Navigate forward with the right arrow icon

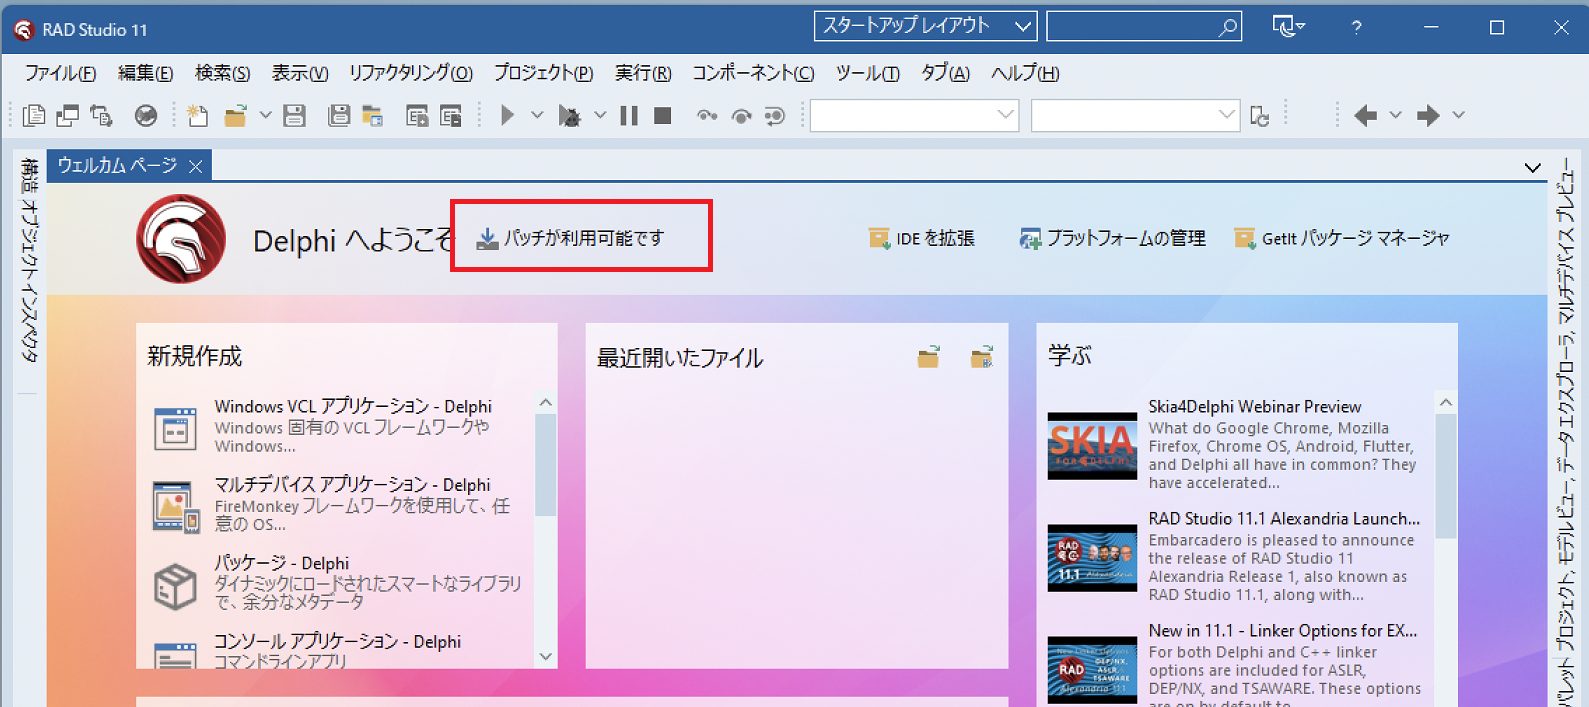pos(1428,116)
